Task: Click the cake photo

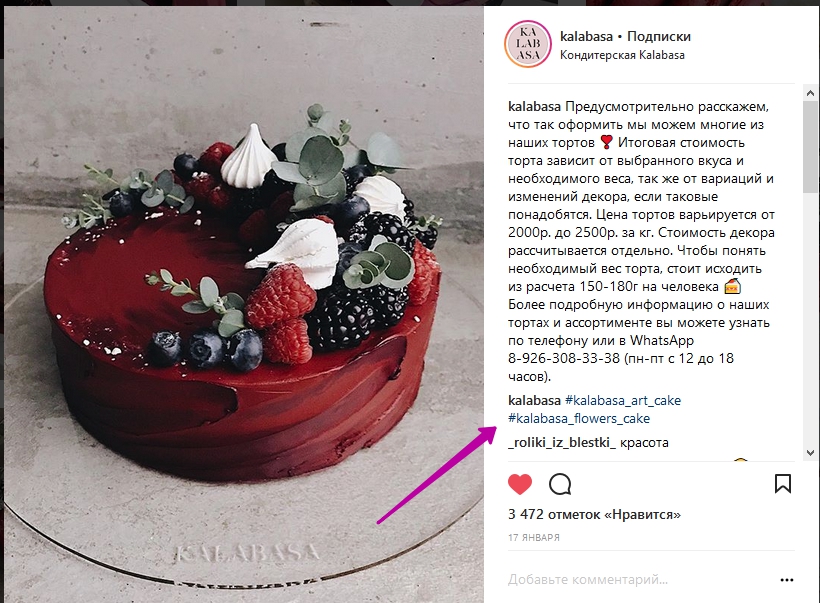Action: point(244,304)
